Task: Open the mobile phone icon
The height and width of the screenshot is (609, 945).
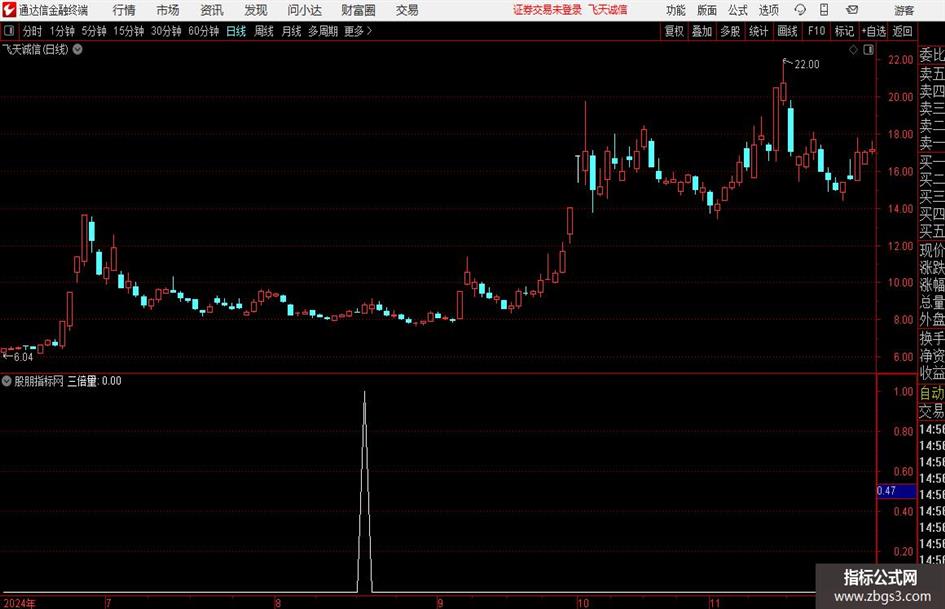Action: [x=824, y=10]
